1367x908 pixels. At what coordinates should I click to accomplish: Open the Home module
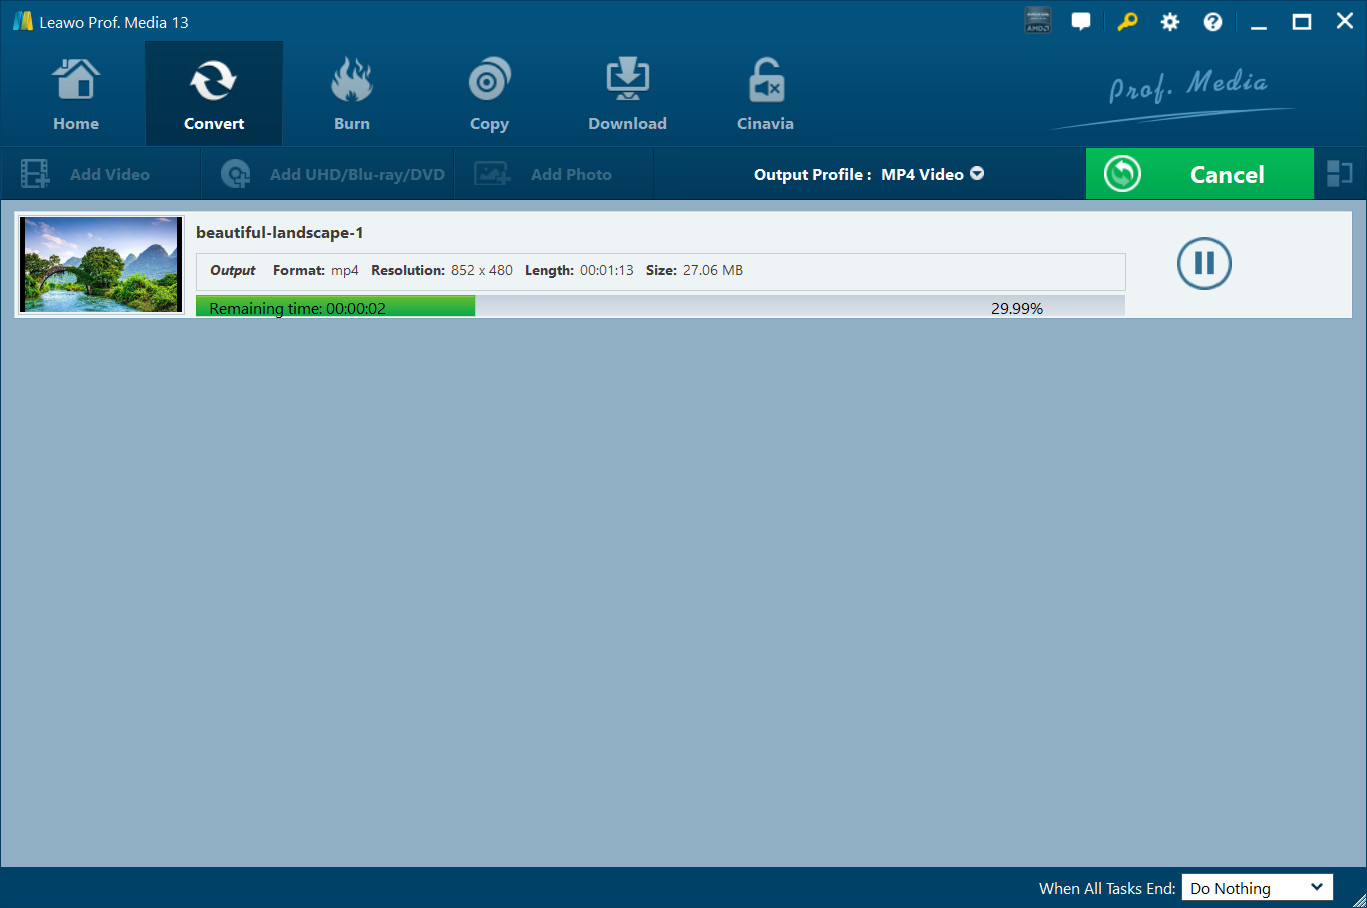pos(76,94)
